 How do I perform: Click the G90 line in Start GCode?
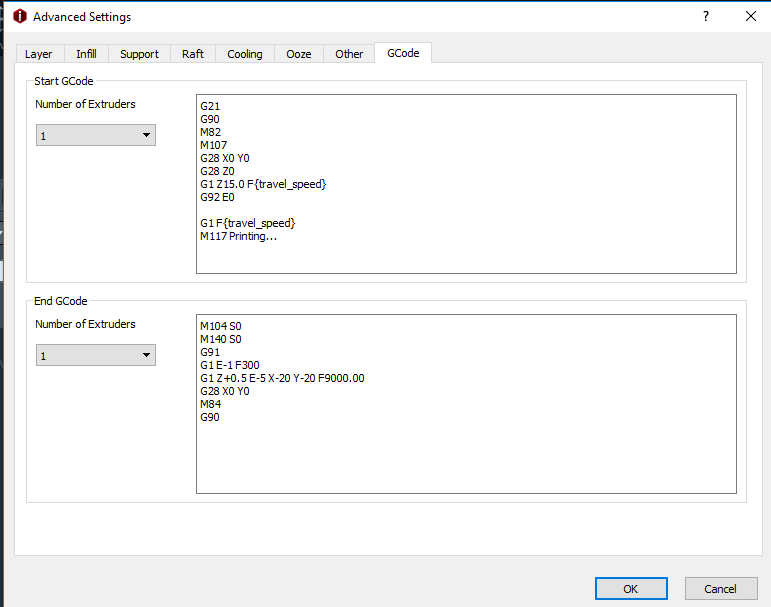(x=210, y=119)
